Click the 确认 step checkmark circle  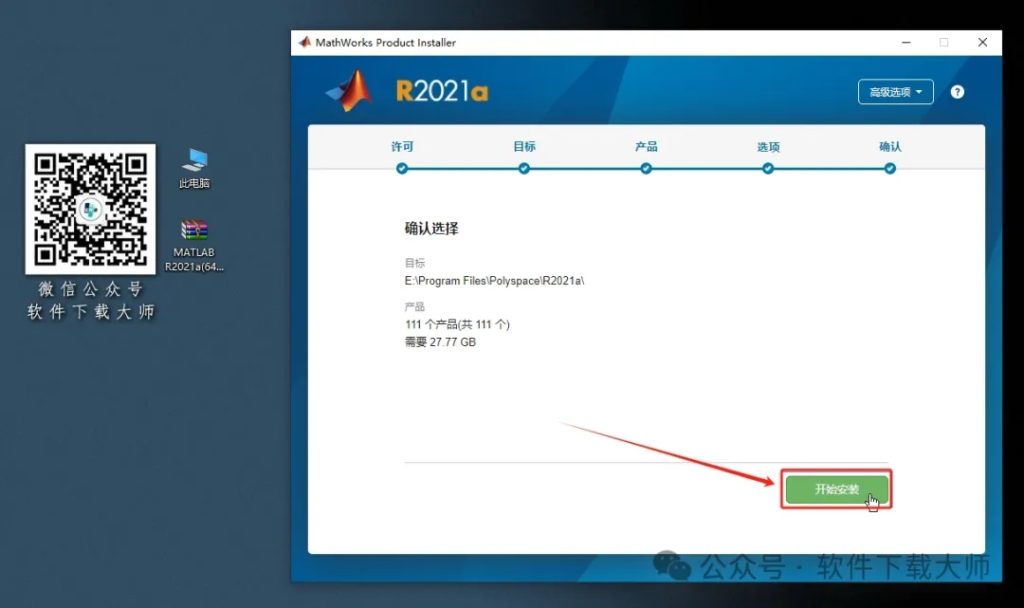coord(889,169)
